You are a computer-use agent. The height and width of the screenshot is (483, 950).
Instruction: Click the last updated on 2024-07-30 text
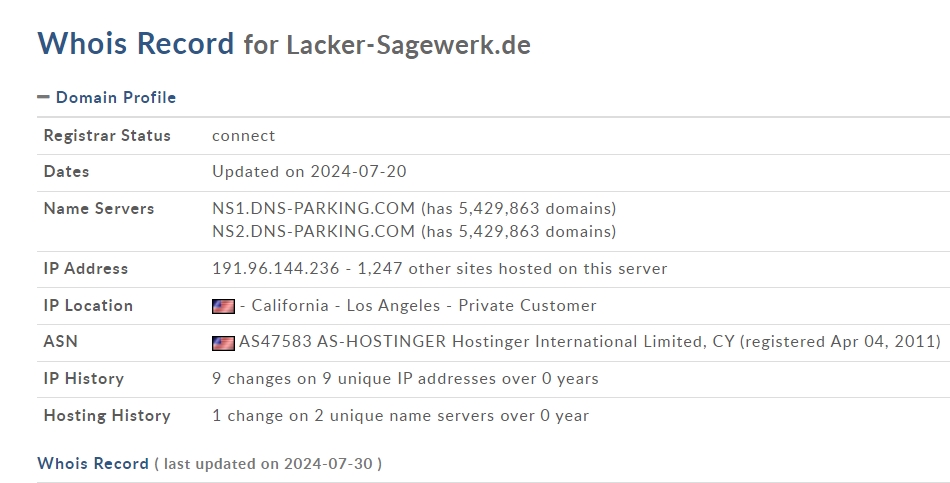tap(268, 464)
